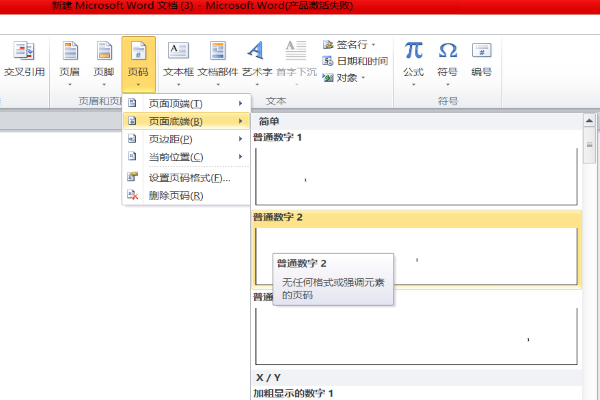600x400 pixels.
Task: Open the 当前位置(C) submenu
Action: click(x=187, y=156)
